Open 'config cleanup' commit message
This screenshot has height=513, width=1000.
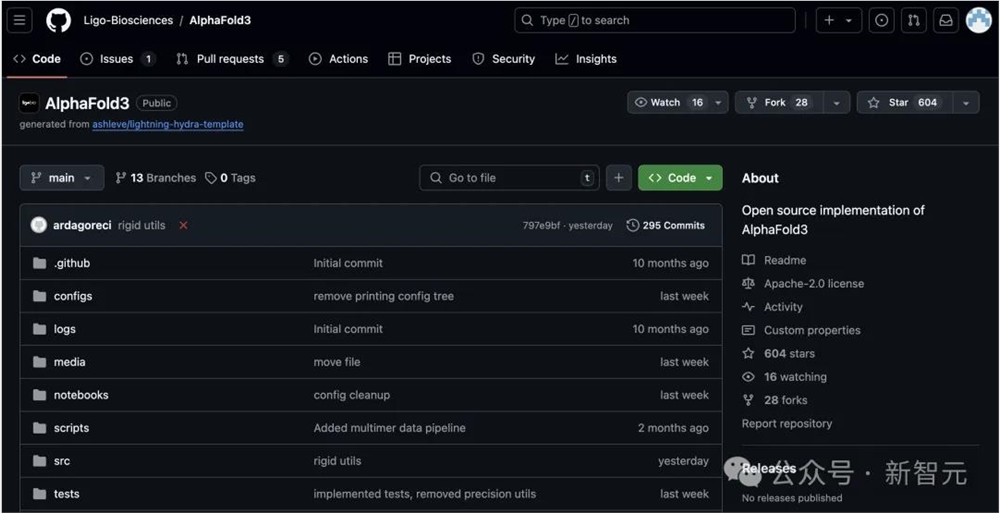point(351,395)
